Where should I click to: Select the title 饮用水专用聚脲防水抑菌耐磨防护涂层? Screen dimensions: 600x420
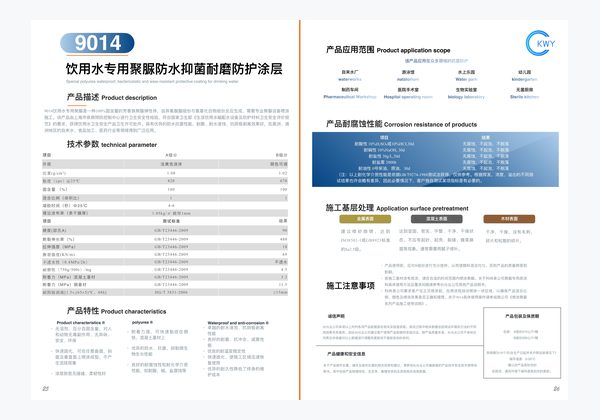pyautogui.click(x=174, y=69)
